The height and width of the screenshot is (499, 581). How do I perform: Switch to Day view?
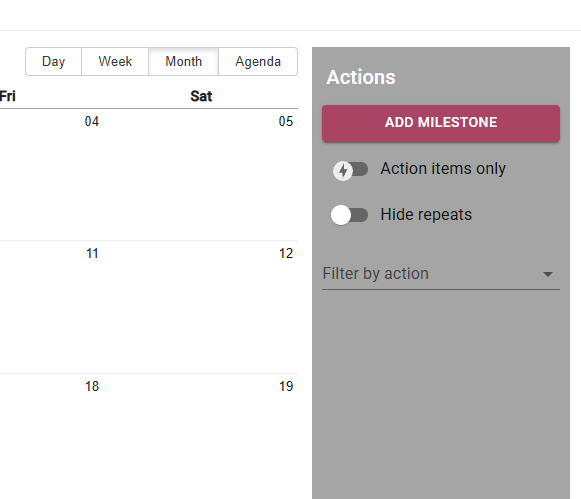point(54,61)
